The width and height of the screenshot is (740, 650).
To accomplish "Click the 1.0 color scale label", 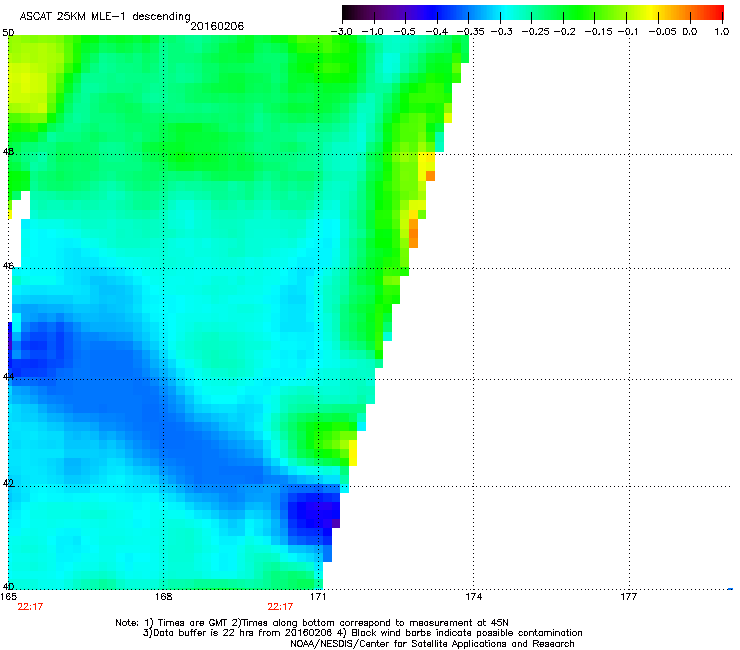I will point(722,32).
